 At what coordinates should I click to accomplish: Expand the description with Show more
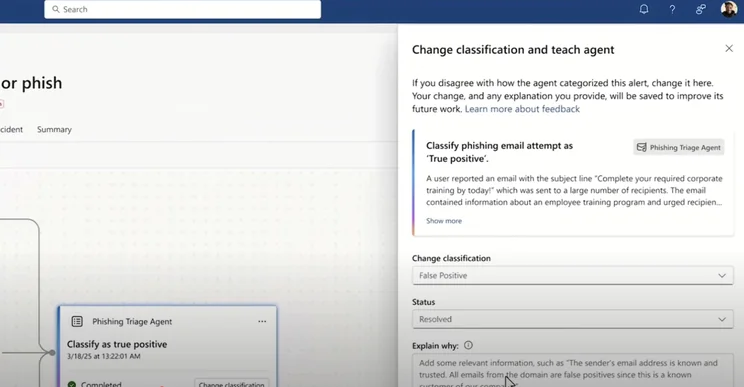point(444,221)
